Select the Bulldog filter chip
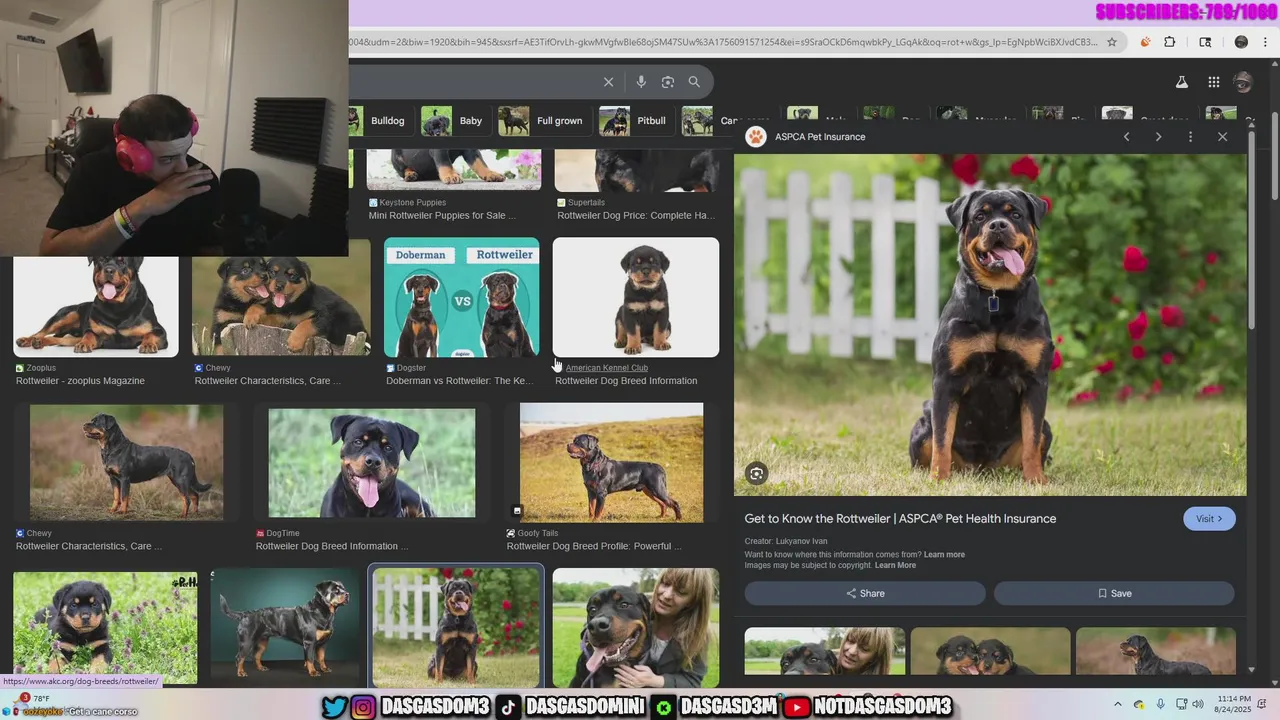Viewport: 1280px width, 720px height. pyautogui.click(x=381, y=121)
